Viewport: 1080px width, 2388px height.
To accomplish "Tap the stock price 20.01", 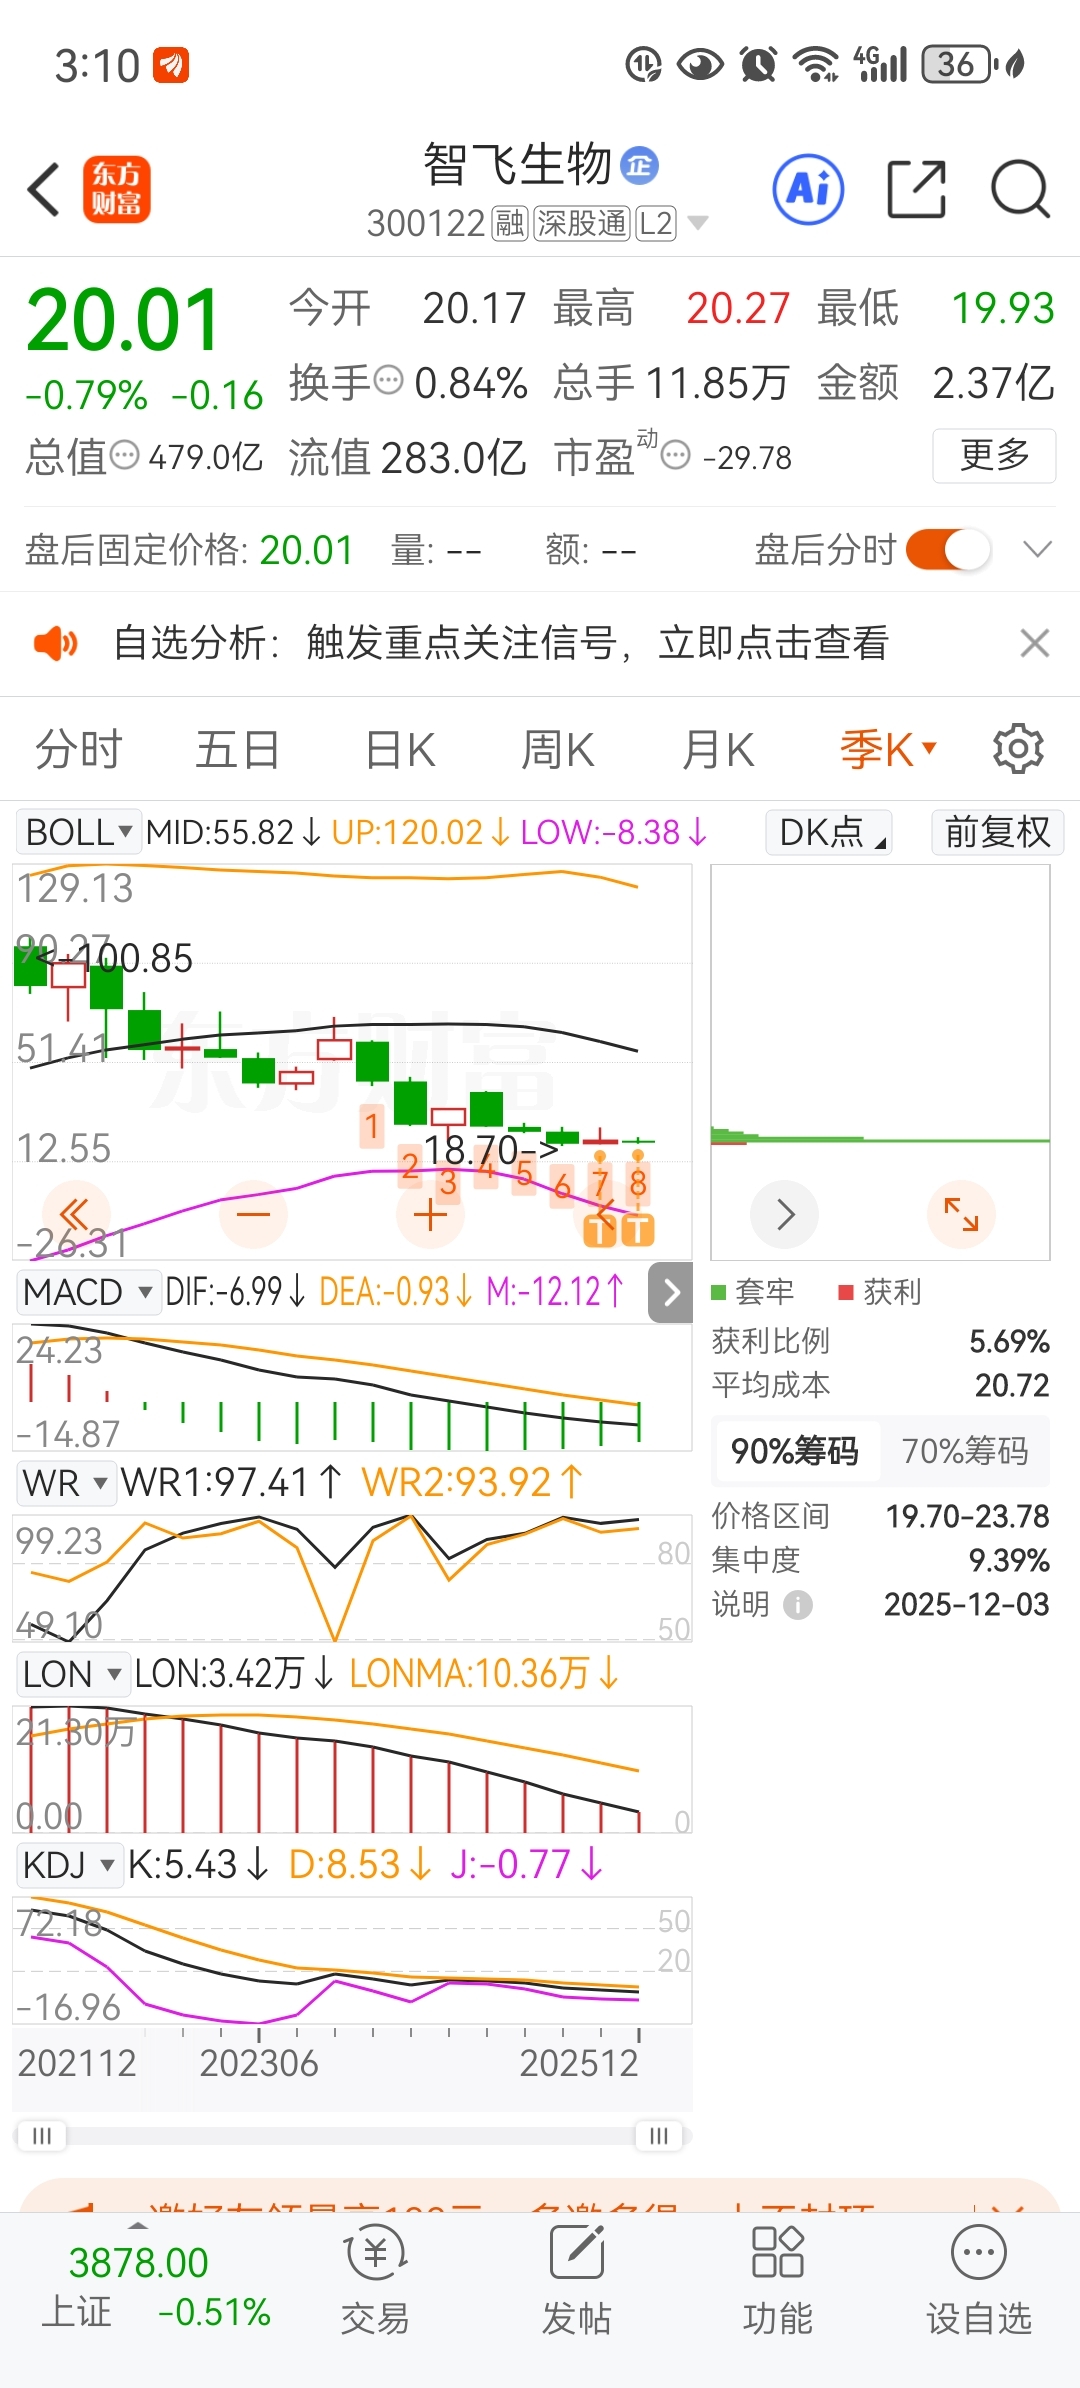I will 123,320.
